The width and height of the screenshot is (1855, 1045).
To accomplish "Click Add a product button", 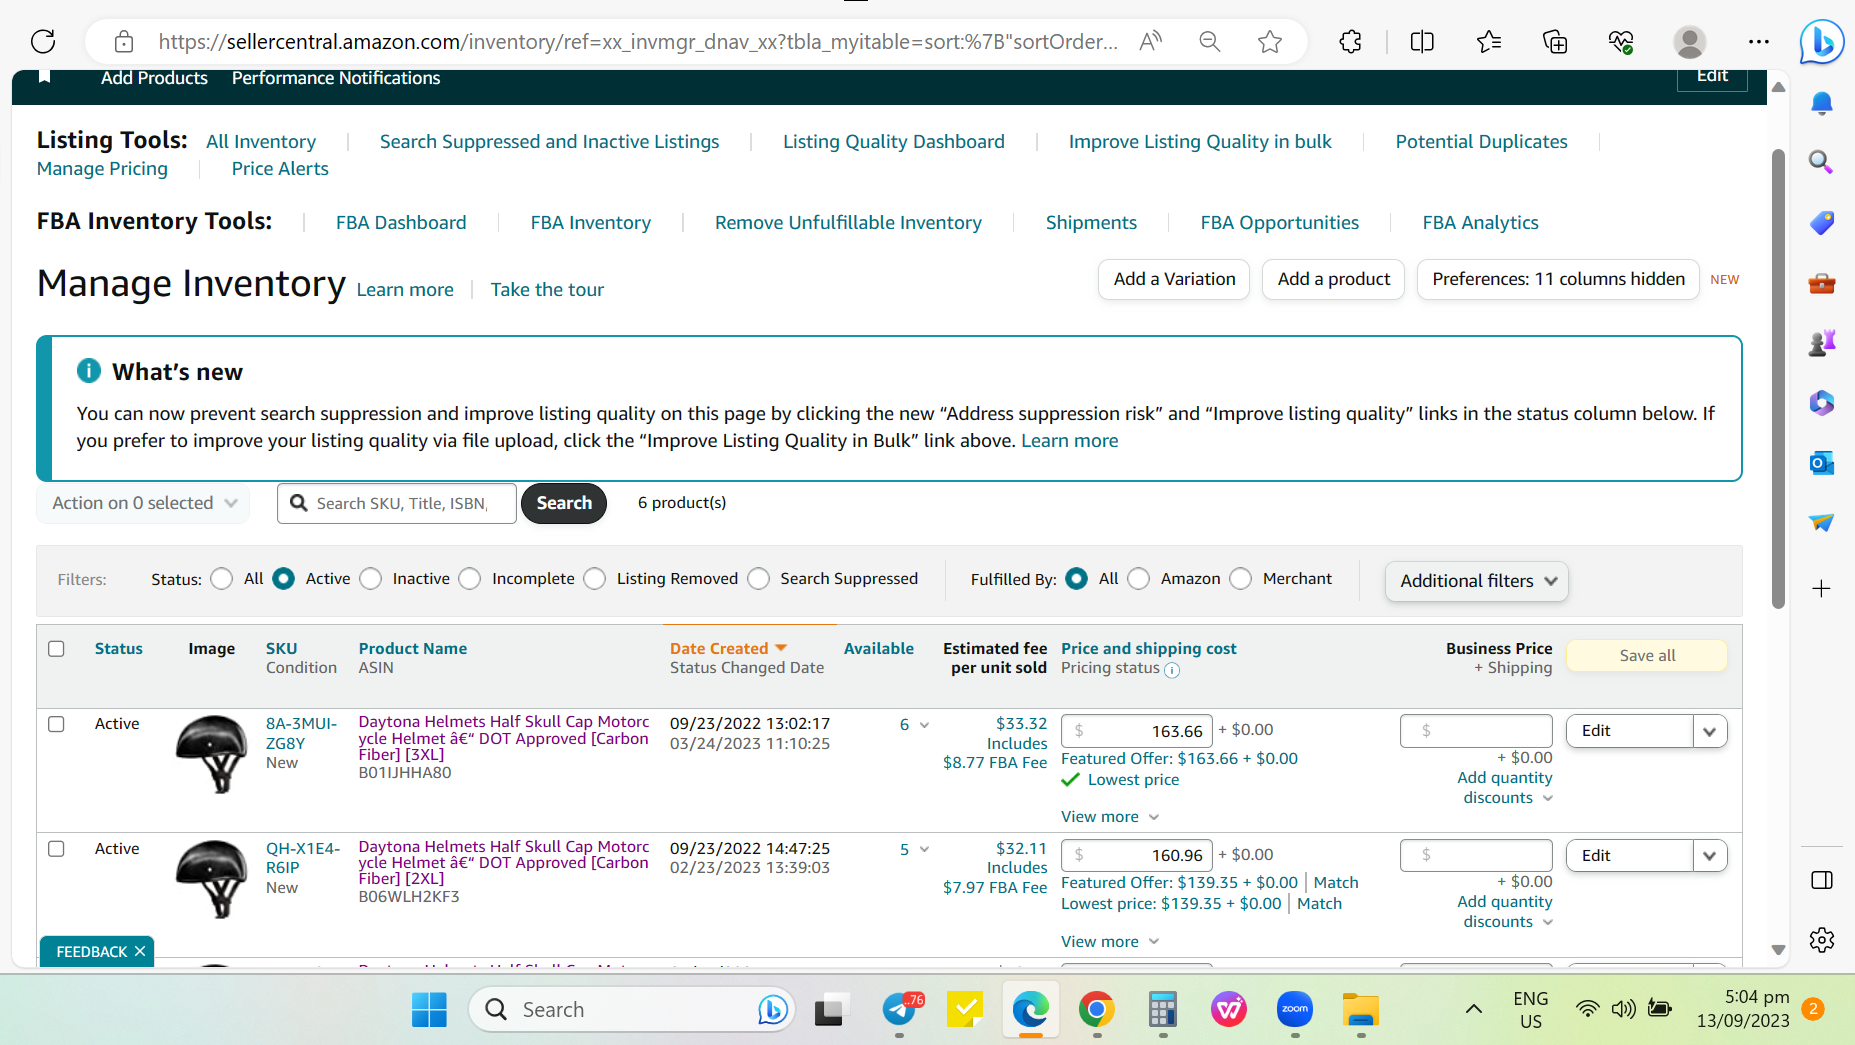I will pyautogui.click(x=1334, y=279).
